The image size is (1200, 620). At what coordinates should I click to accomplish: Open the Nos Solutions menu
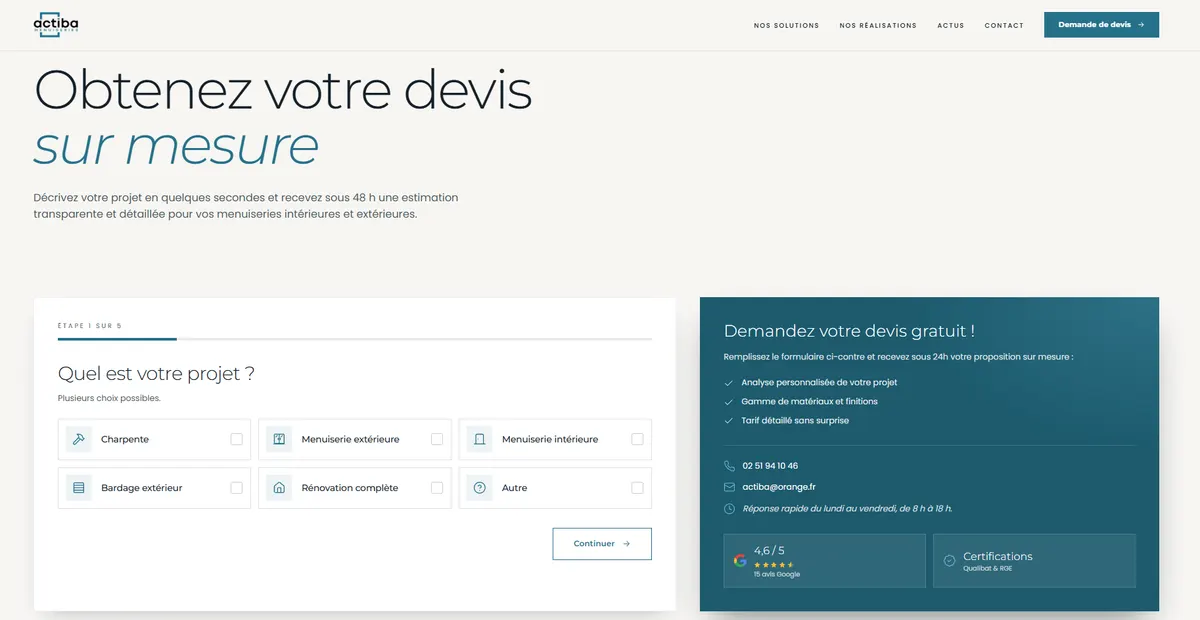786,26
